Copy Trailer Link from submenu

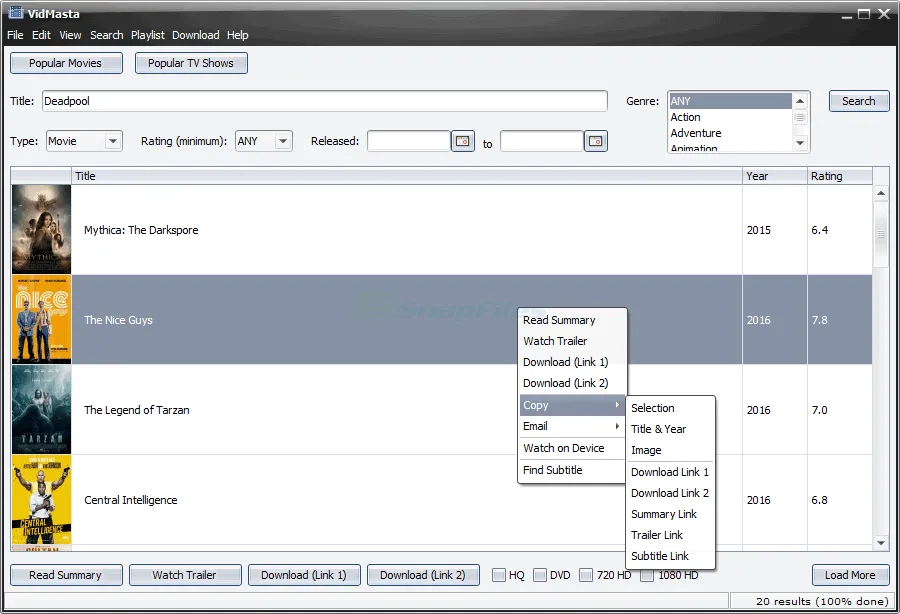coord(670,535)
